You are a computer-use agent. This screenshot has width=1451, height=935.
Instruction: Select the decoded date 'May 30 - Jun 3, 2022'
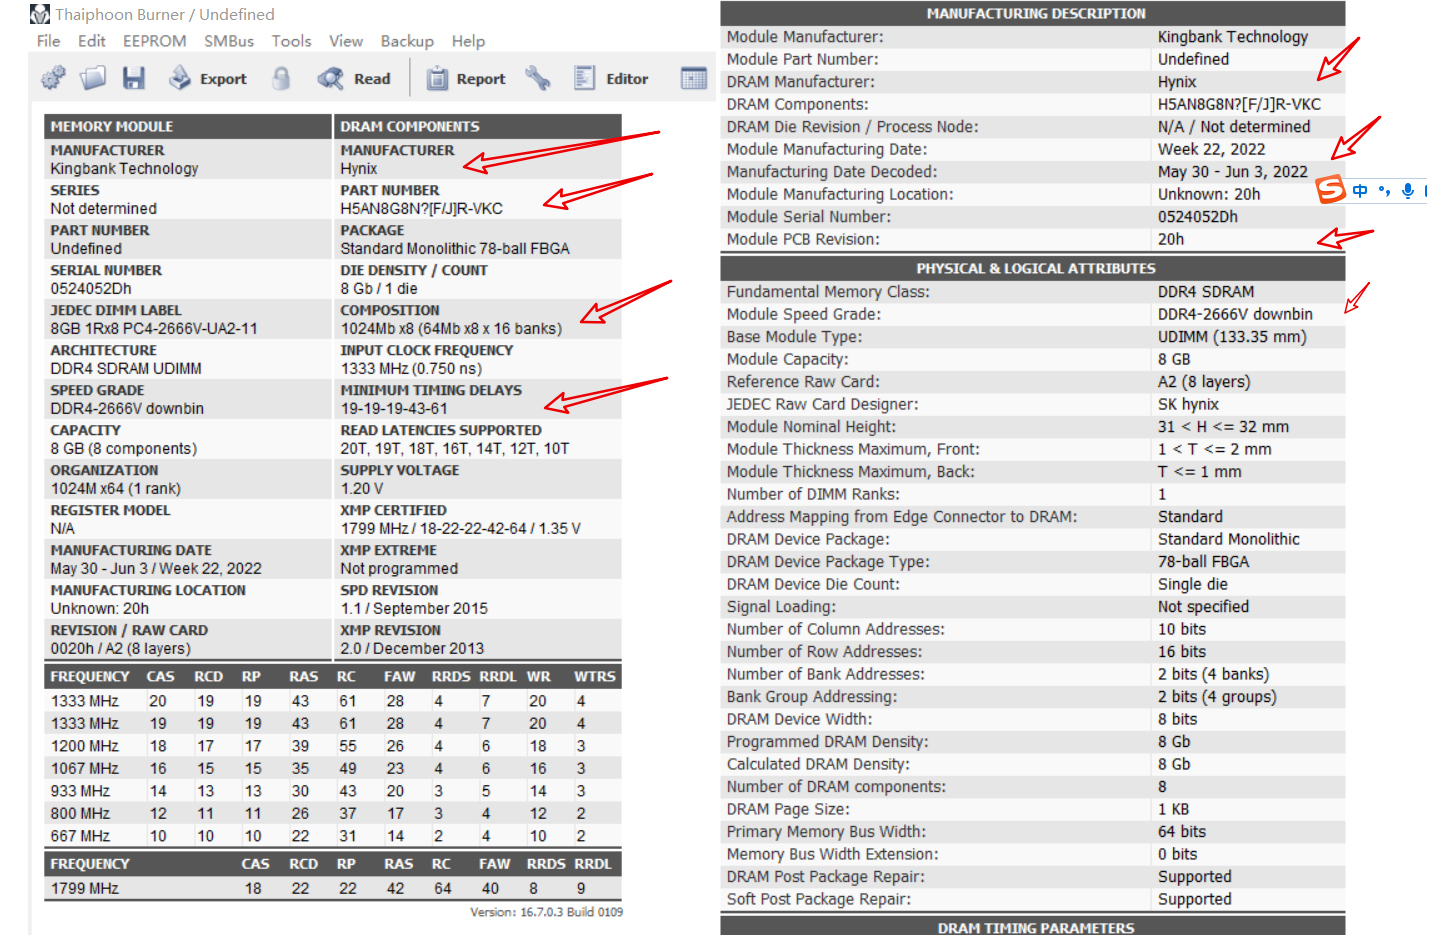1233,172
